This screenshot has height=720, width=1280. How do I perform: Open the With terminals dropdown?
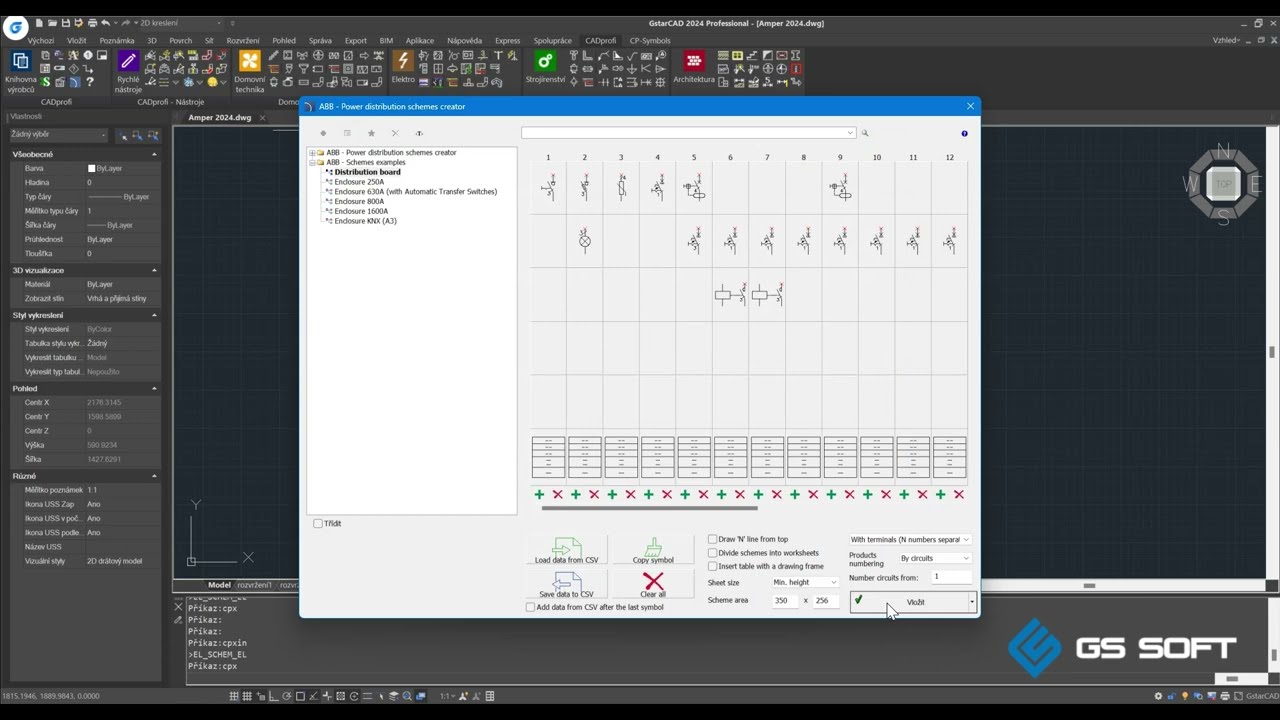[910, 539]
